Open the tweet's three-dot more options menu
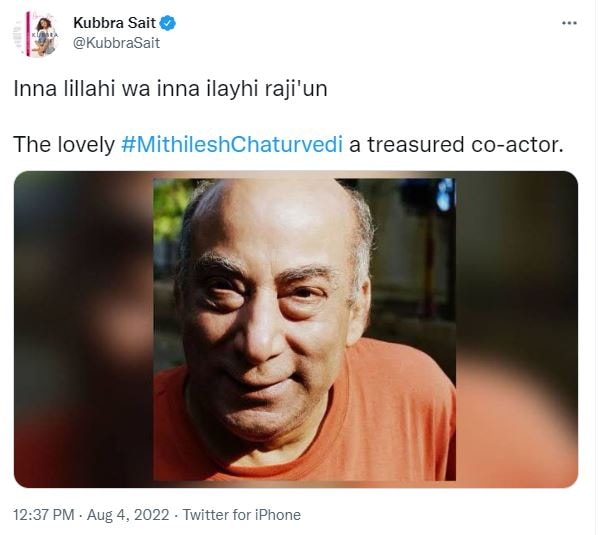The height and width of the screenshot is (535, 599). [x=569, y=23]
